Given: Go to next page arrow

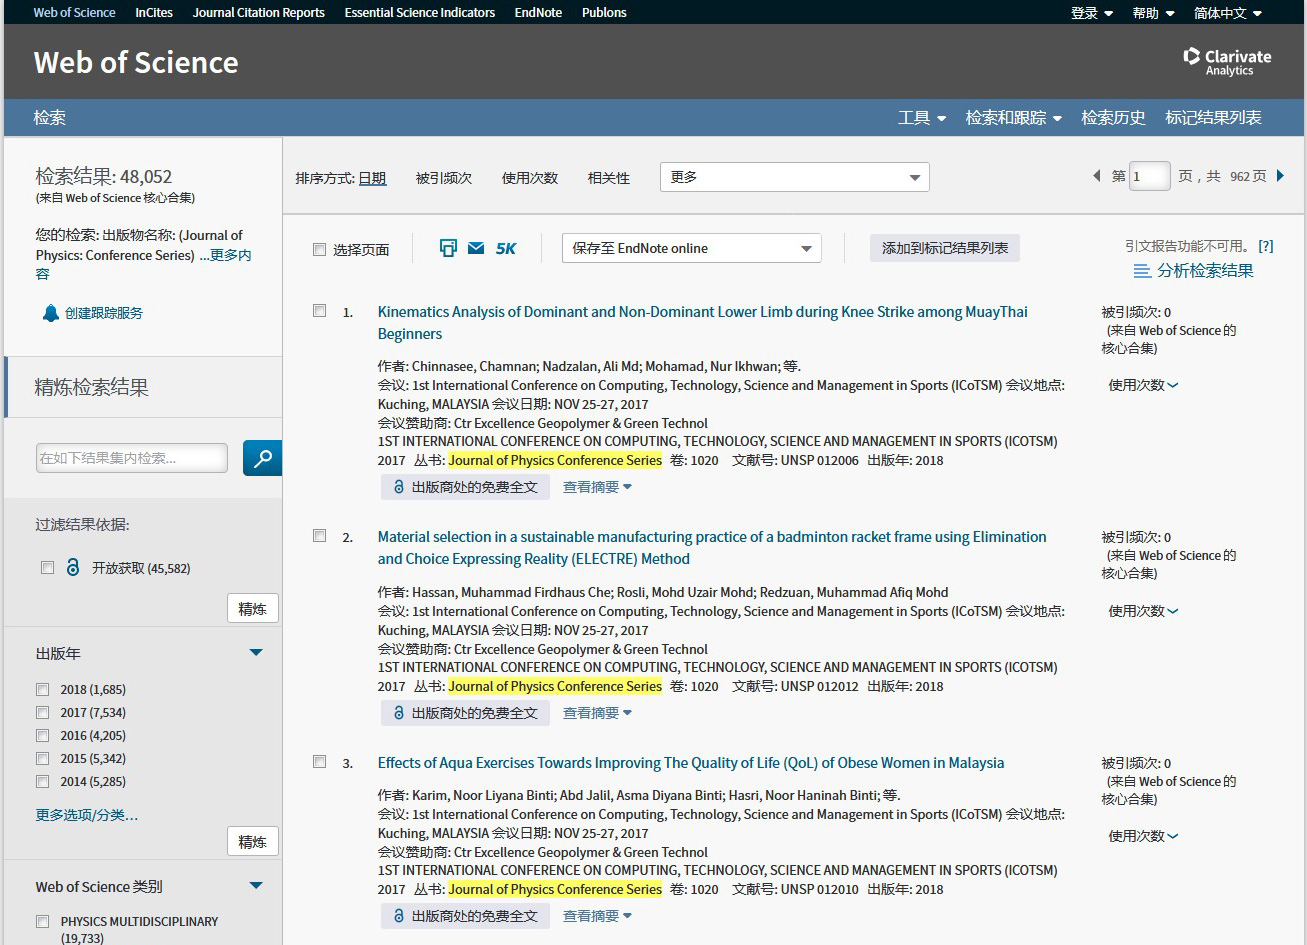Looking at the screenshot, I should (1280, 176).
